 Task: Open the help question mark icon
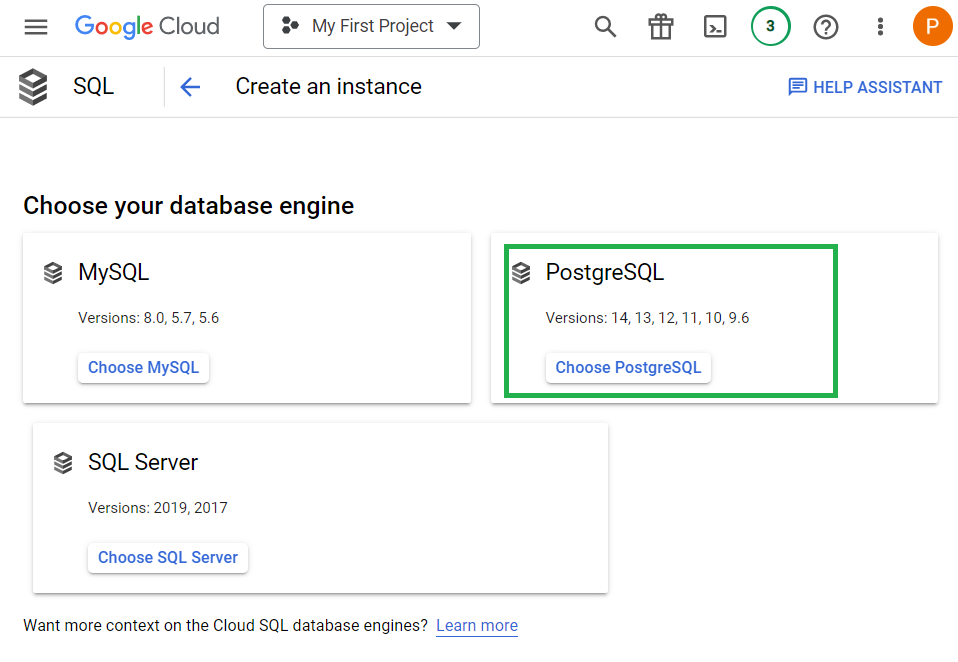825,27
